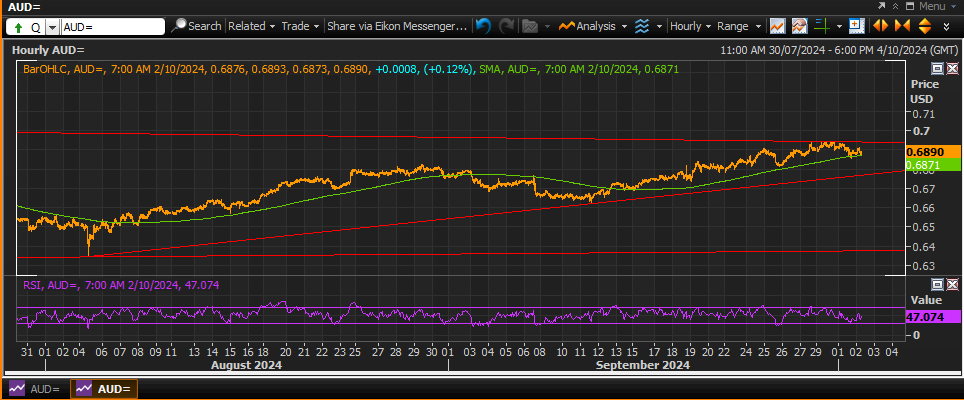Click the grey Redo arrow icon
This screenshot has height=400, width=964.
507,26
